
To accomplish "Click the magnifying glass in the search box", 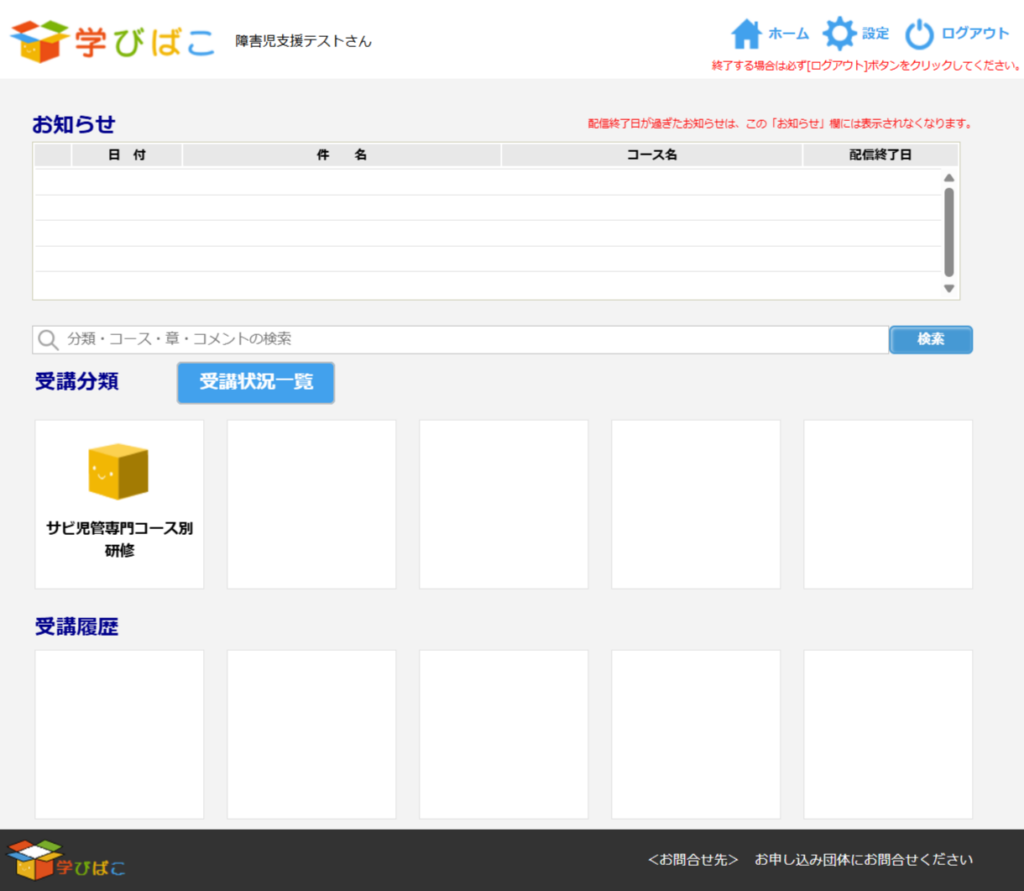I will [x=48, y=340].
